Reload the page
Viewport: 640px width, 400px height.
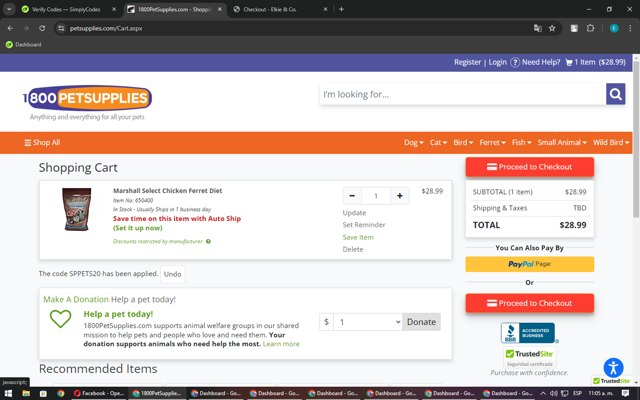(x=42, y=28)
